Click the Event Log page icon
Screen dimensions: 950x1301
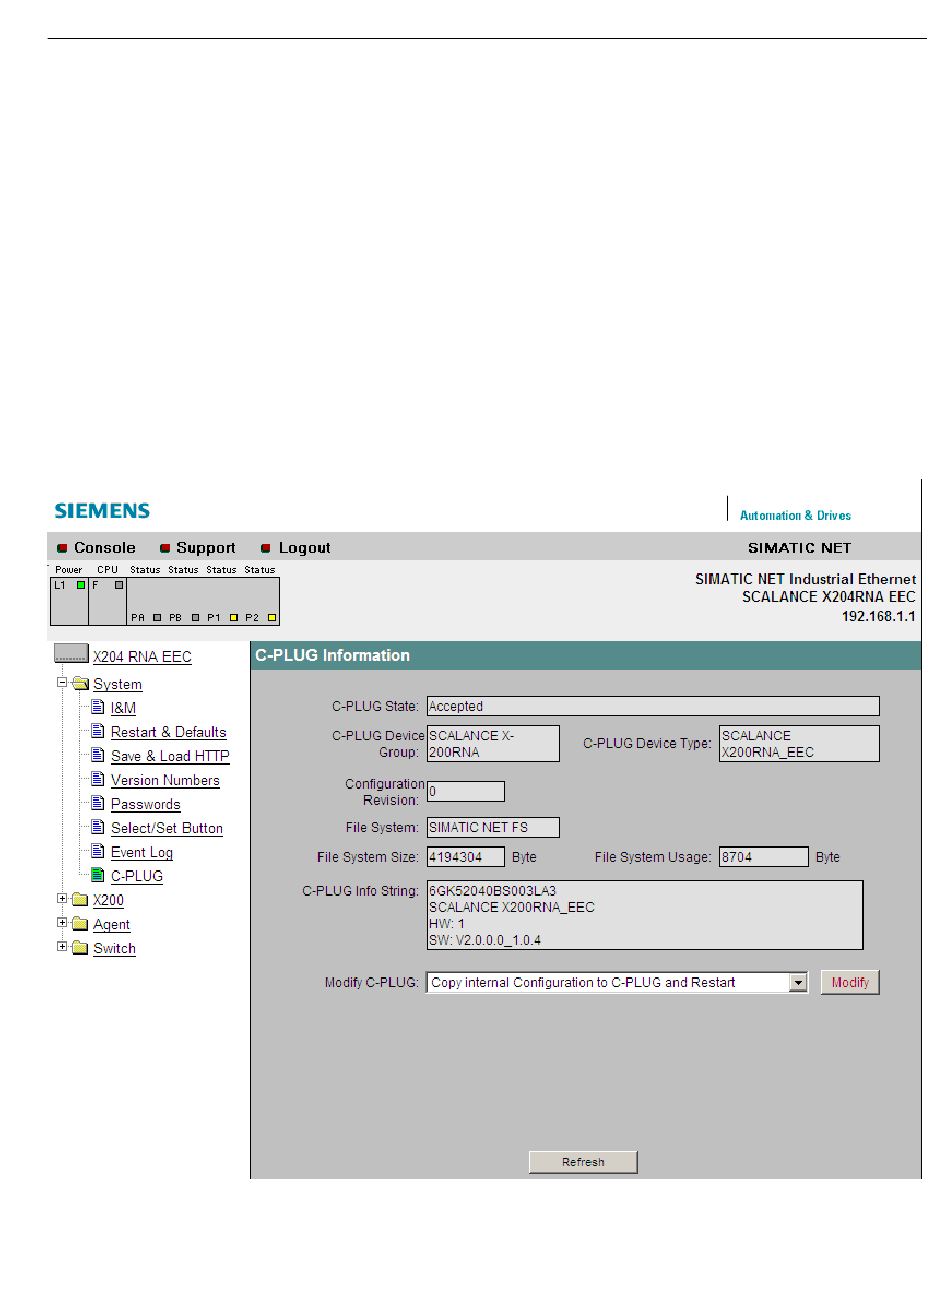tap(98, 851)
